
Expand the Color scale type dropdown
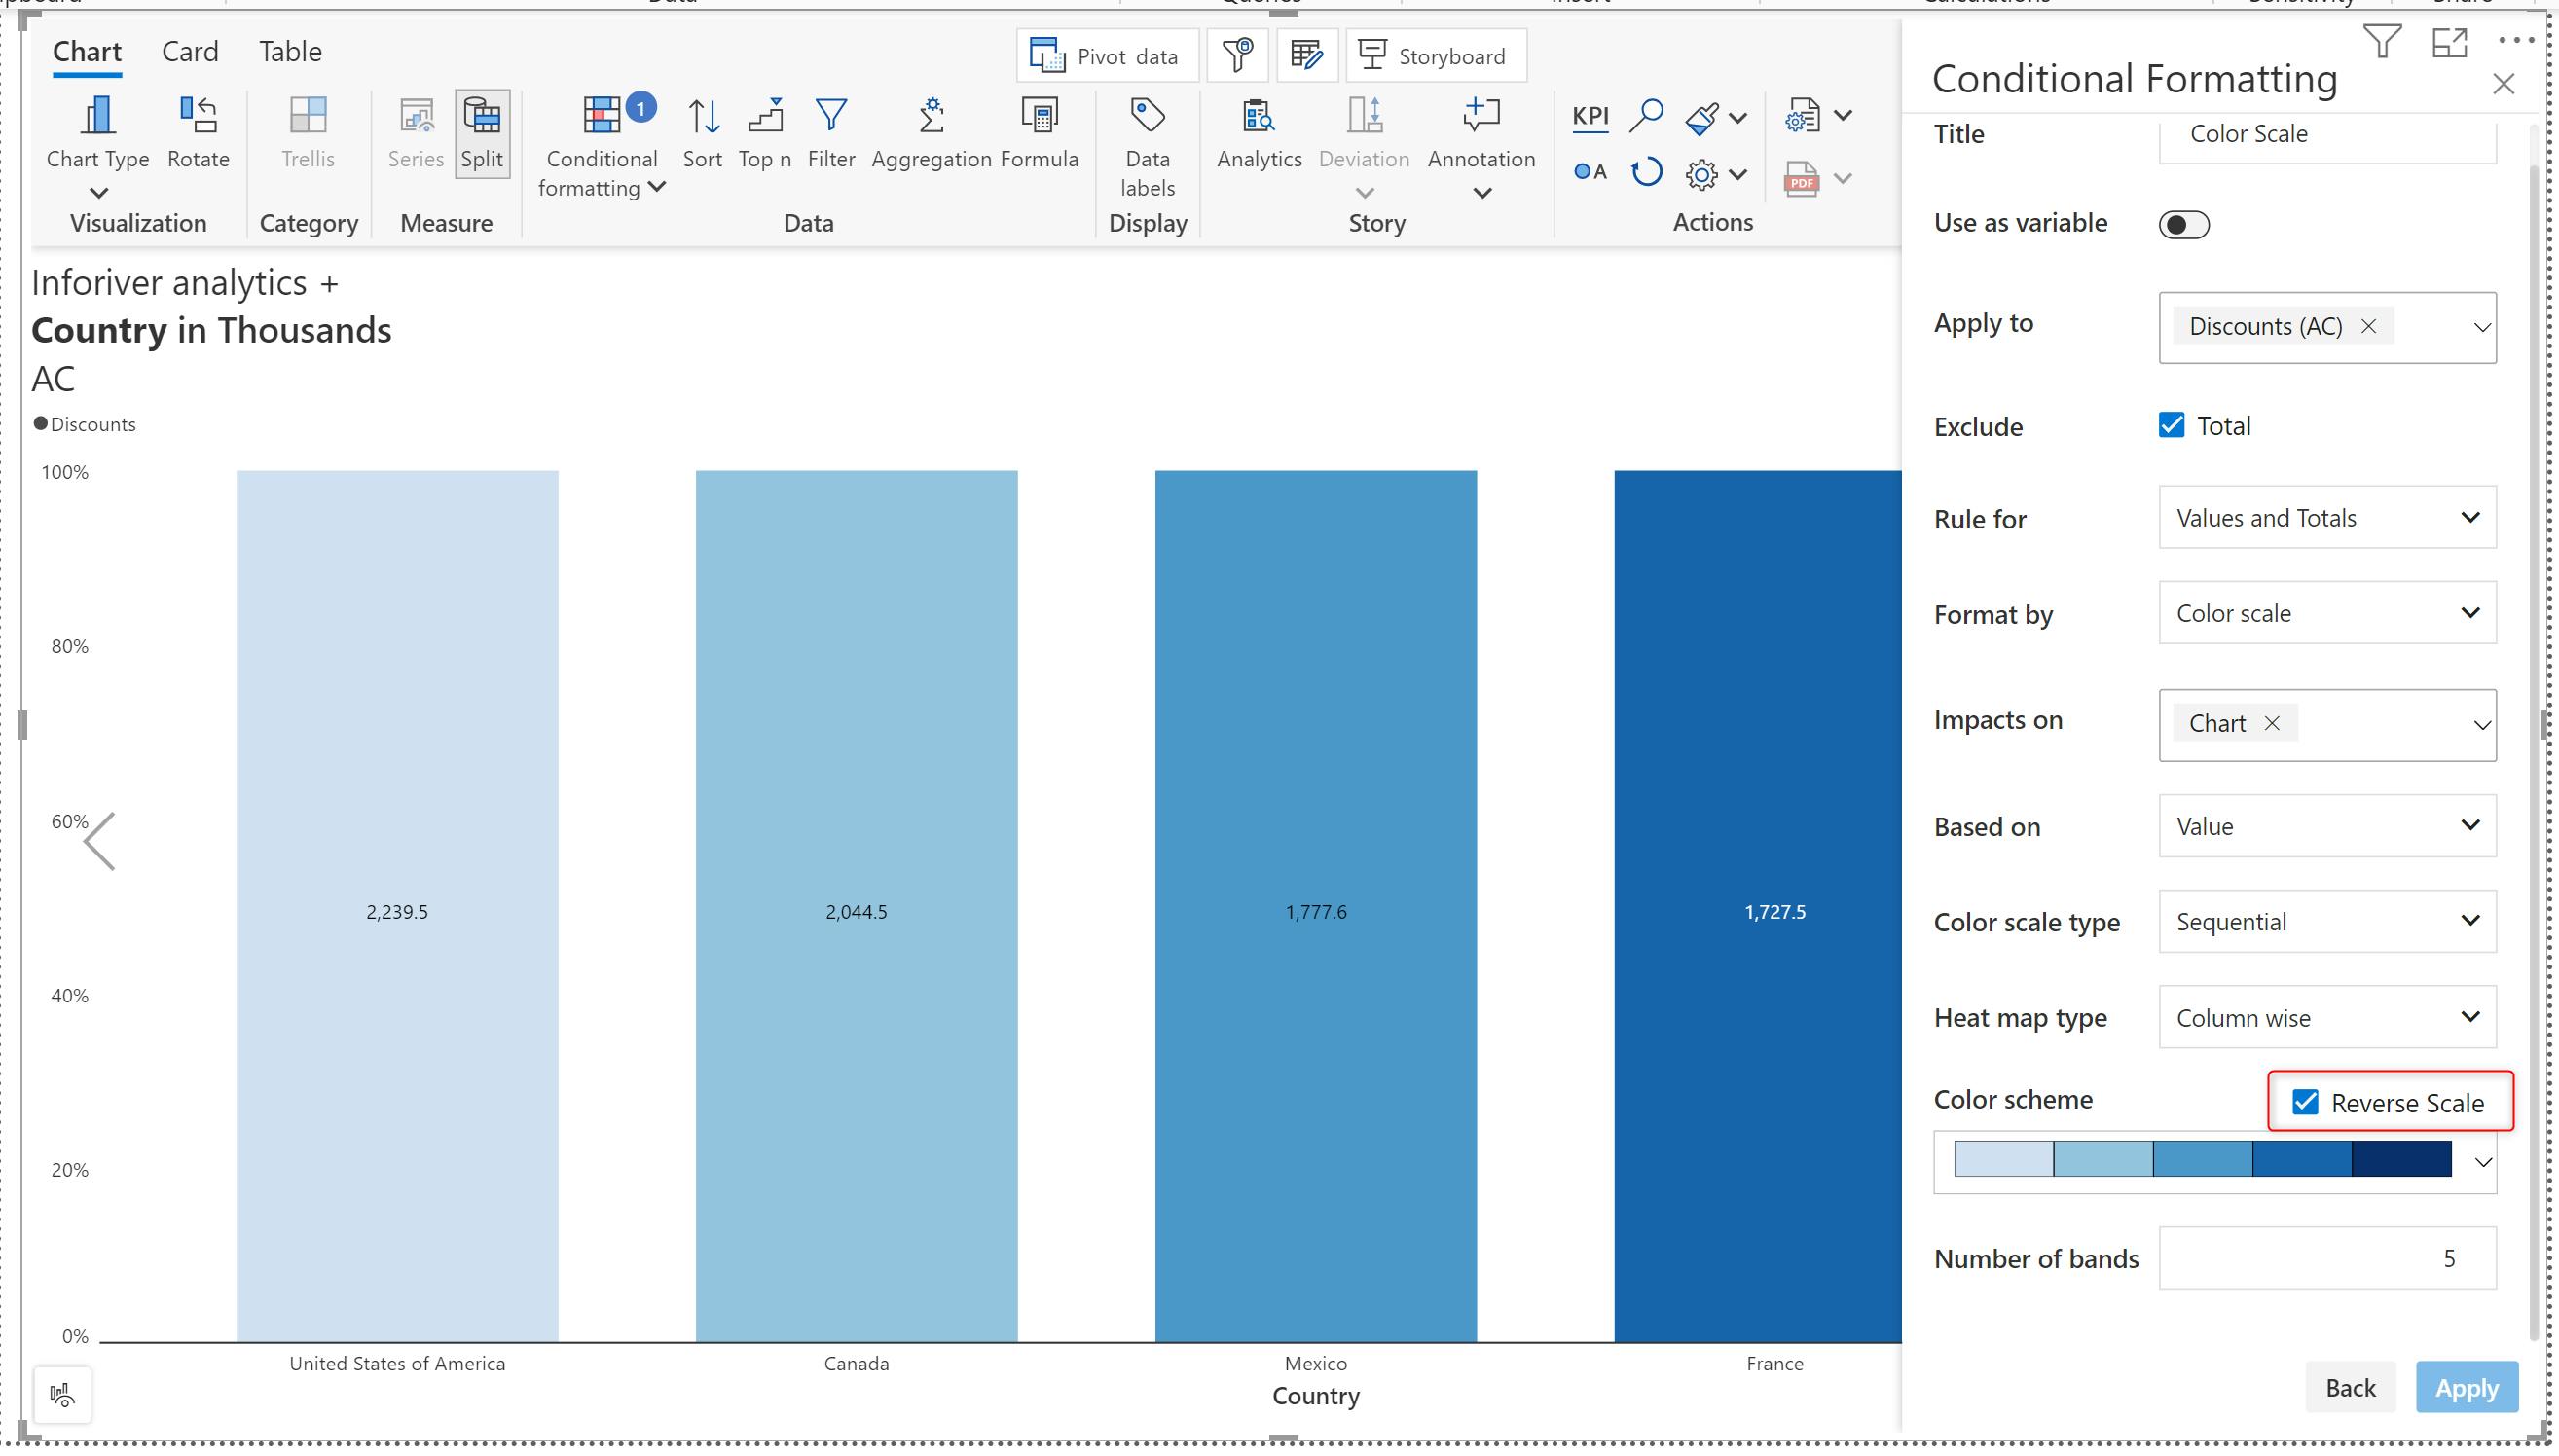2326,921
